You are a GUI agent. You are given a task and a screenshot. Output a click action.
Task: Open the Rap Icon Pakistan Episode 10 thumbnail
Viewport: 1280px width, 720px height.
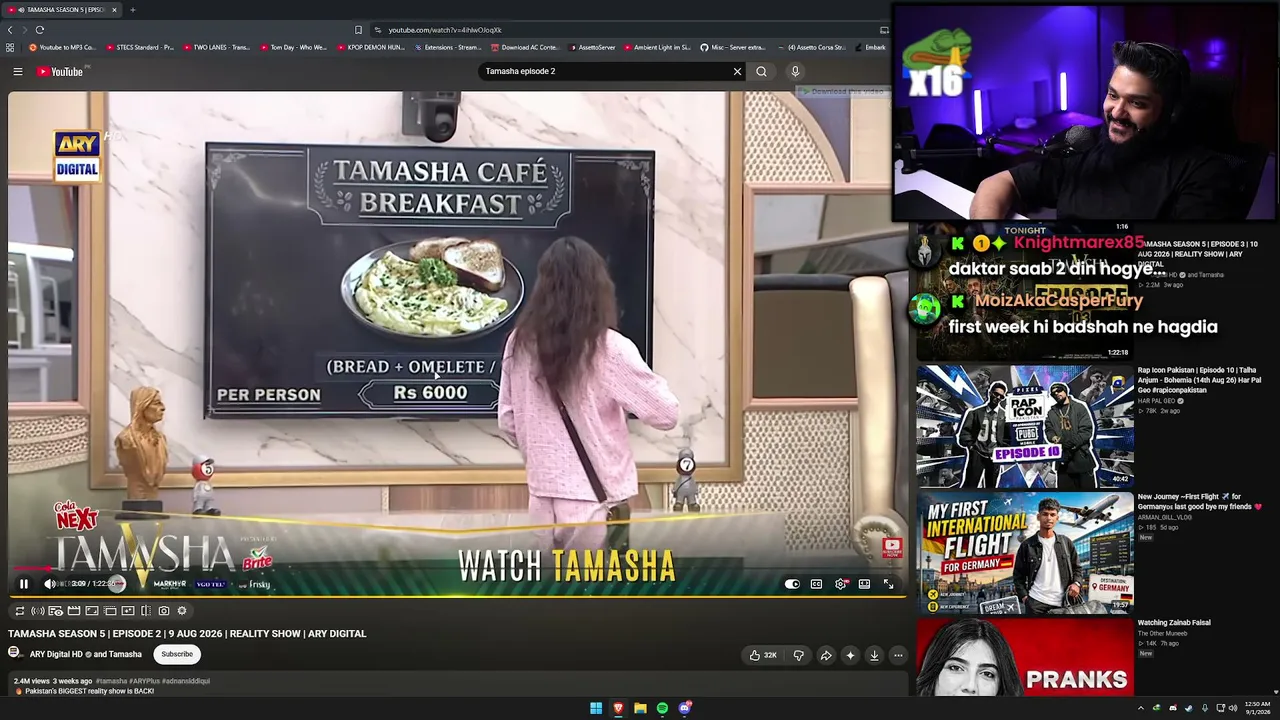click(x=1025, y=426)
